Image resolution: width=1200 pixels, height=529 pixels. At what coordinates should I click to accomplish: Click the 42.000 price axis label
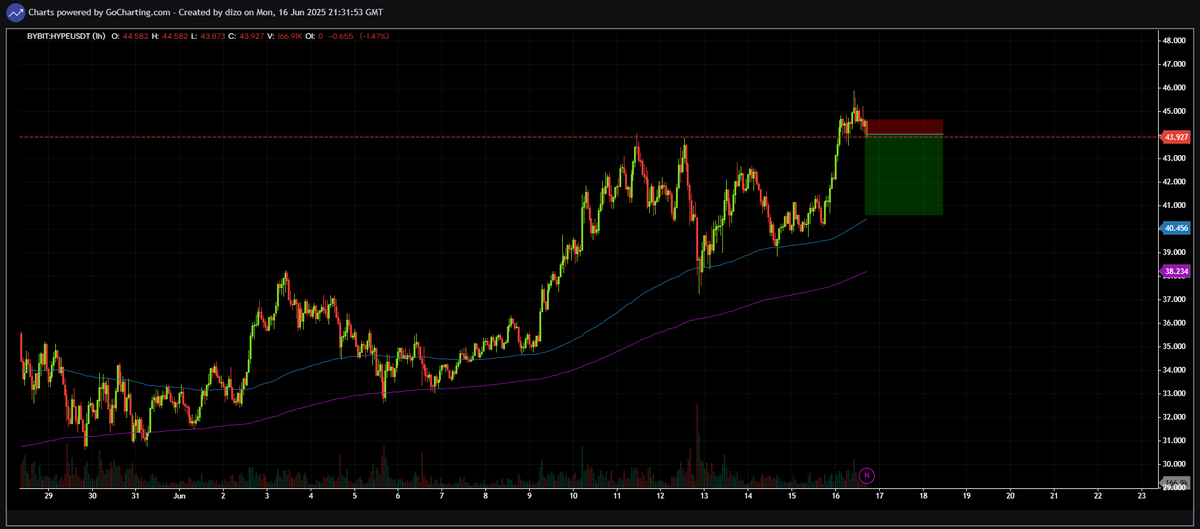[x=1173, y=182]
